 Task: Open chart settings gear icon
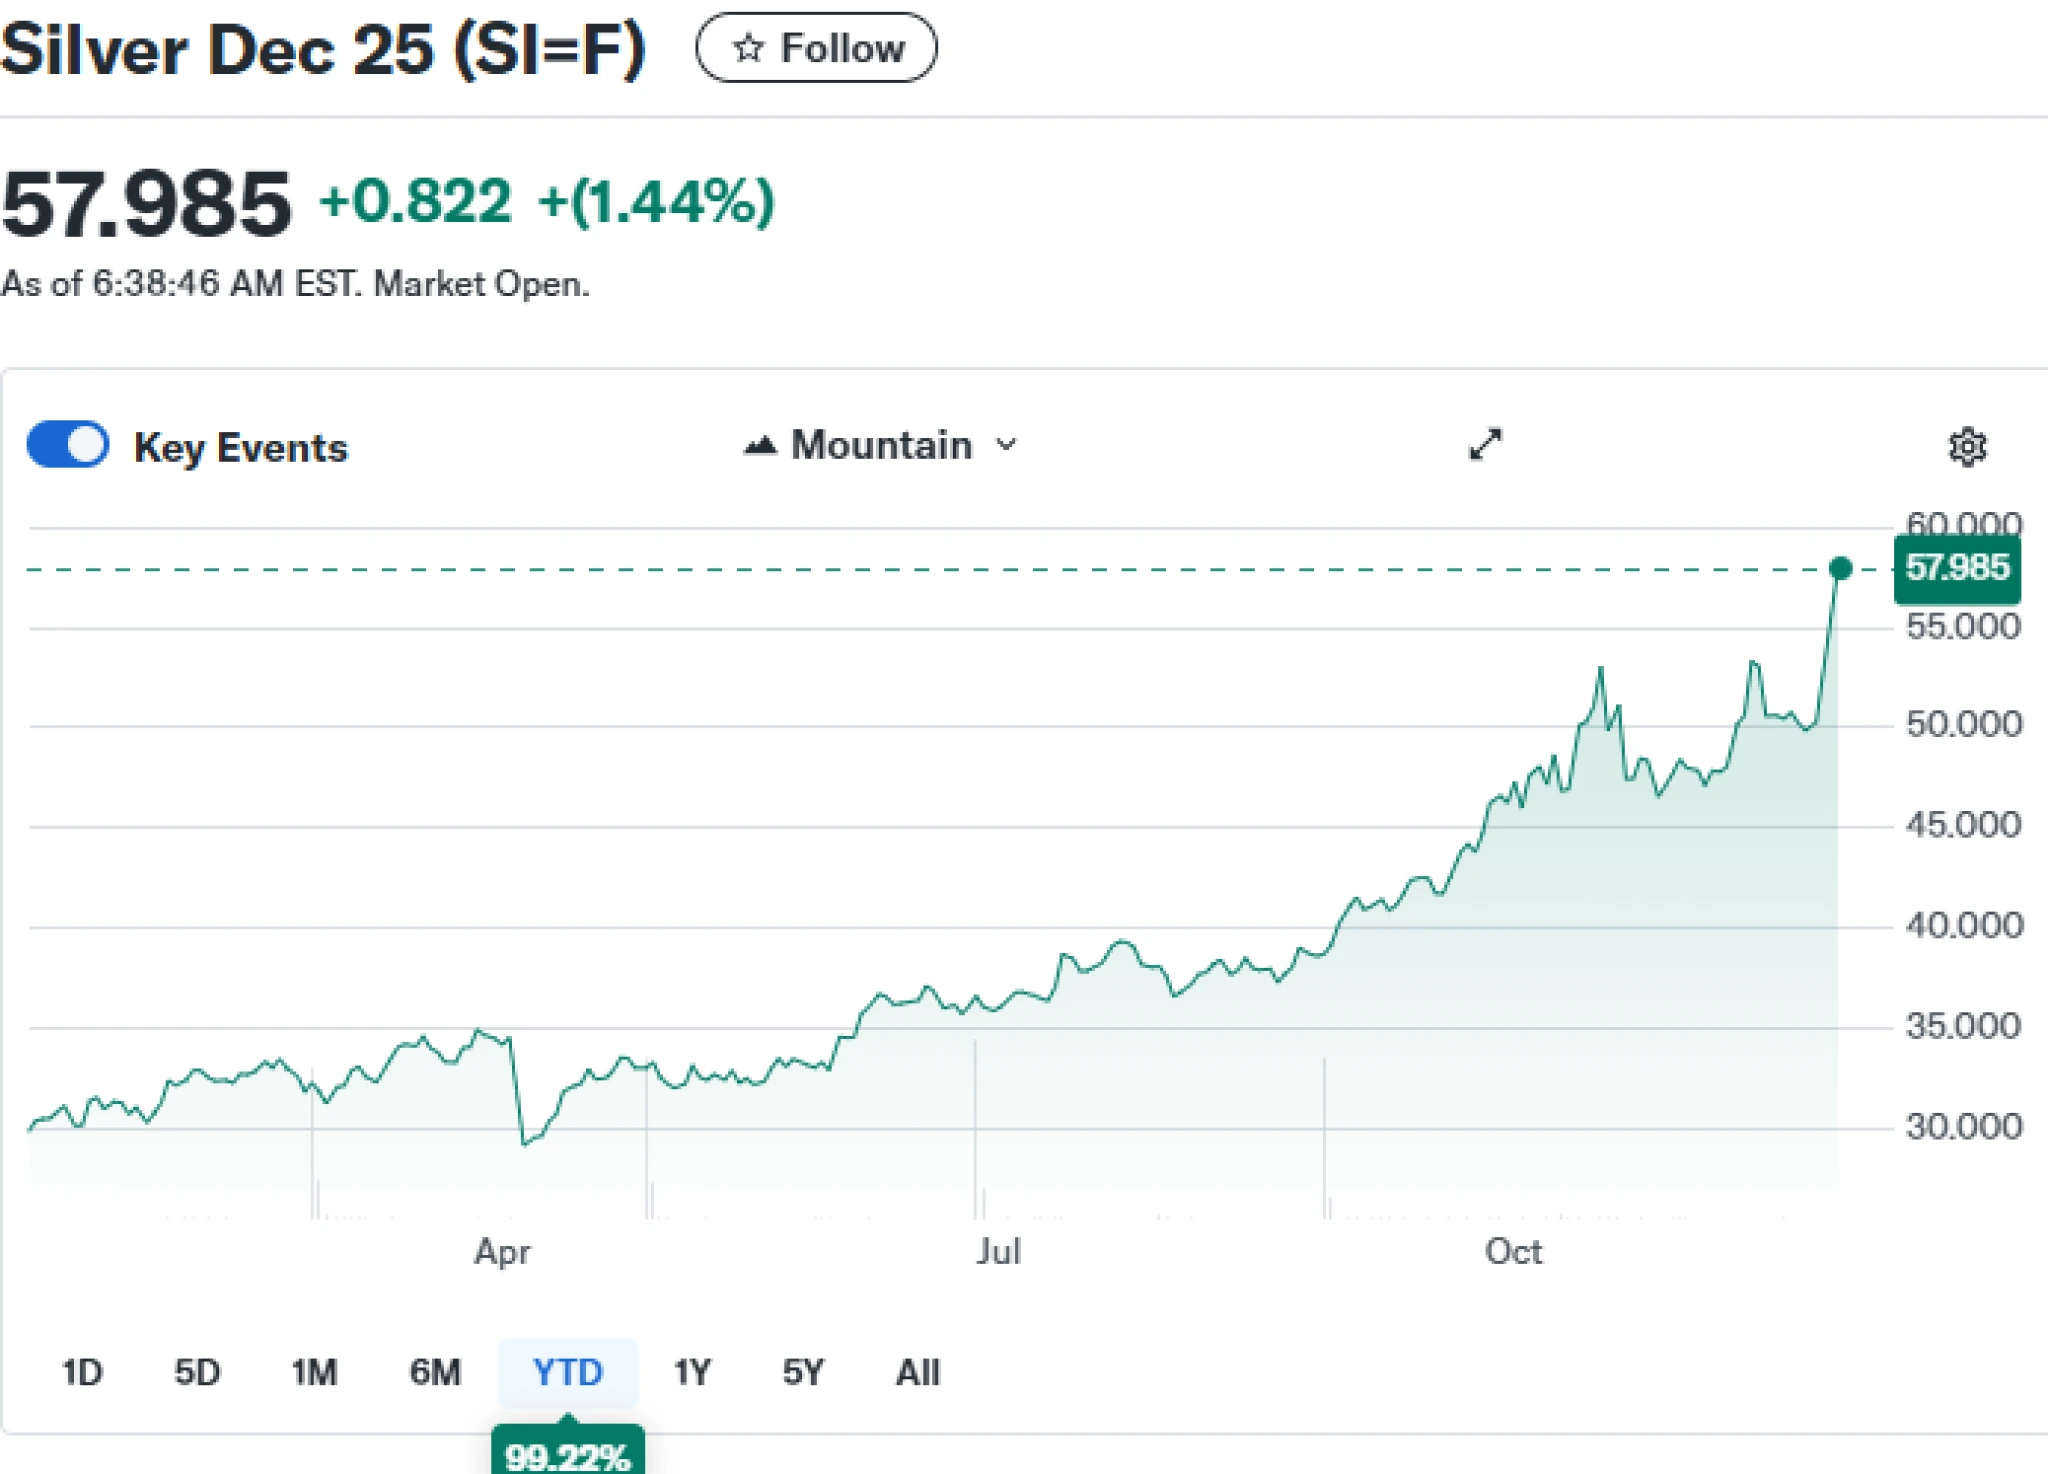pos(1967,447)
